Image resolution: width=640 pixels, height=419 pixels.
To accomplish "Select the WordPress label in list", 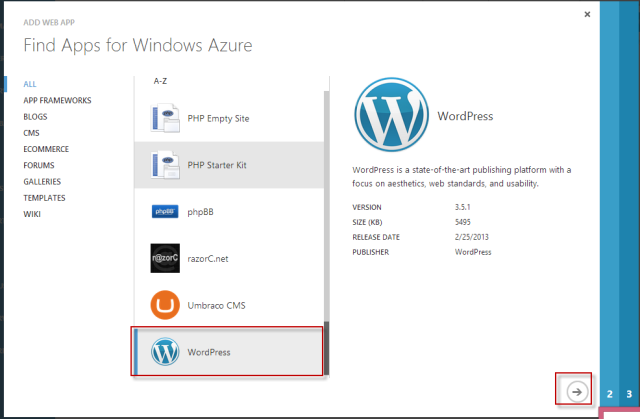I will click(209, 352).
